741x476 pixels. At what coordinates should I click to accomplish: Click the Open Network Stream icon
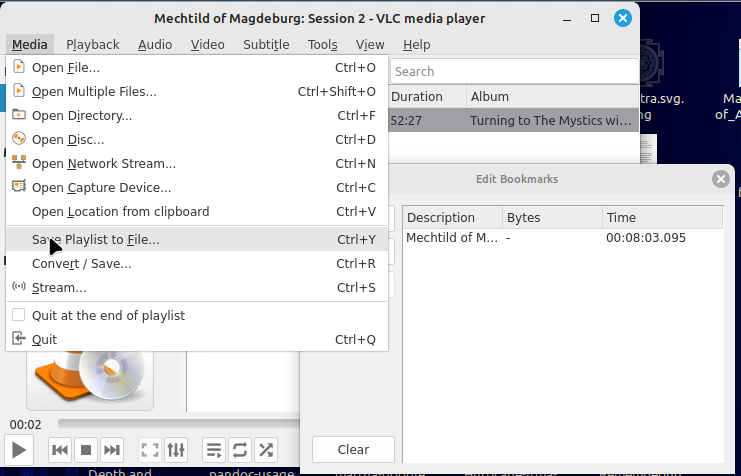tap(19, 163)
